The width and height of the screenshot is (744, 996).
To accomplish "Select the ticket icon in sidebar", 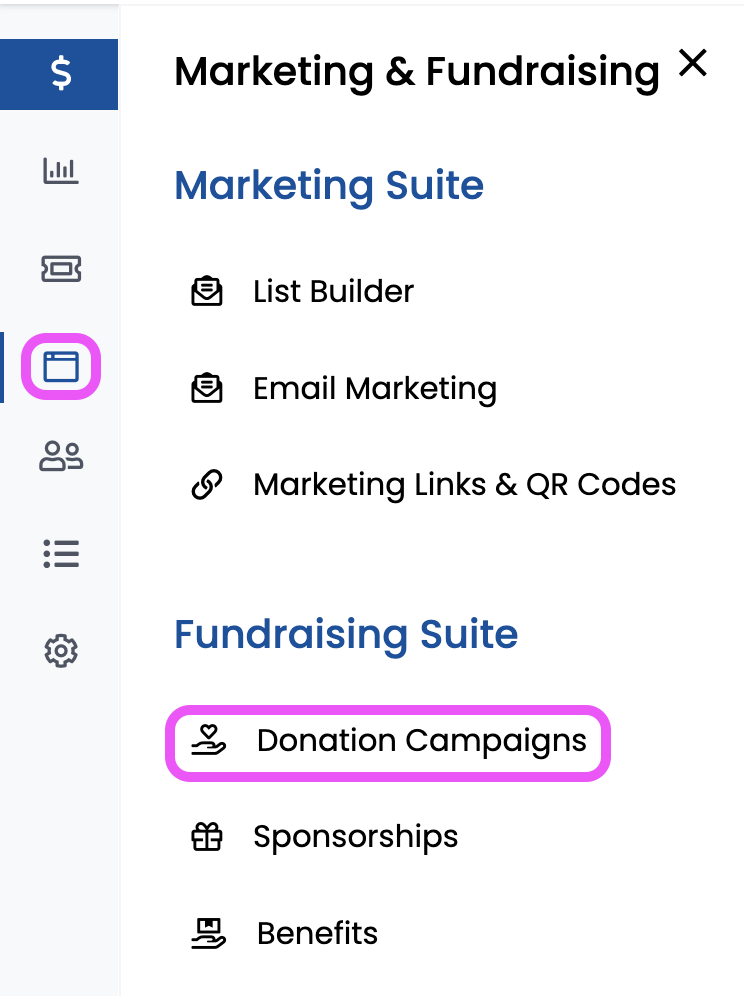I will (x=61, y=268).
